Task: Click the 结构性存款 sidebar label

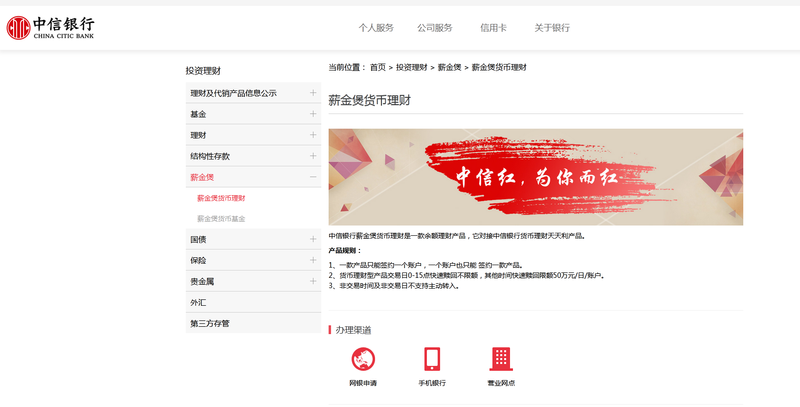Action: click(210, 156)
